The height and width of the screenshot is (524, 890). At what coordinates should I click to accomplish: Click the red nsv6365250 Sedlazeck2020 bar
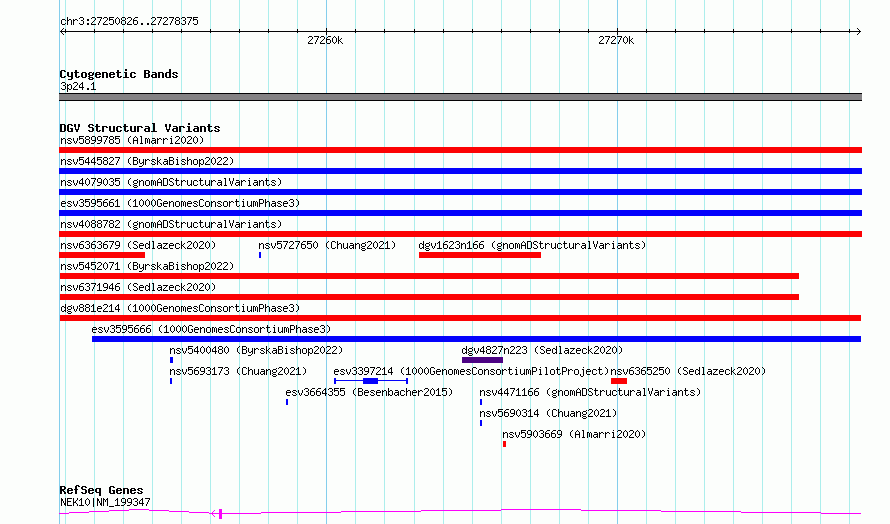point(619,381)
